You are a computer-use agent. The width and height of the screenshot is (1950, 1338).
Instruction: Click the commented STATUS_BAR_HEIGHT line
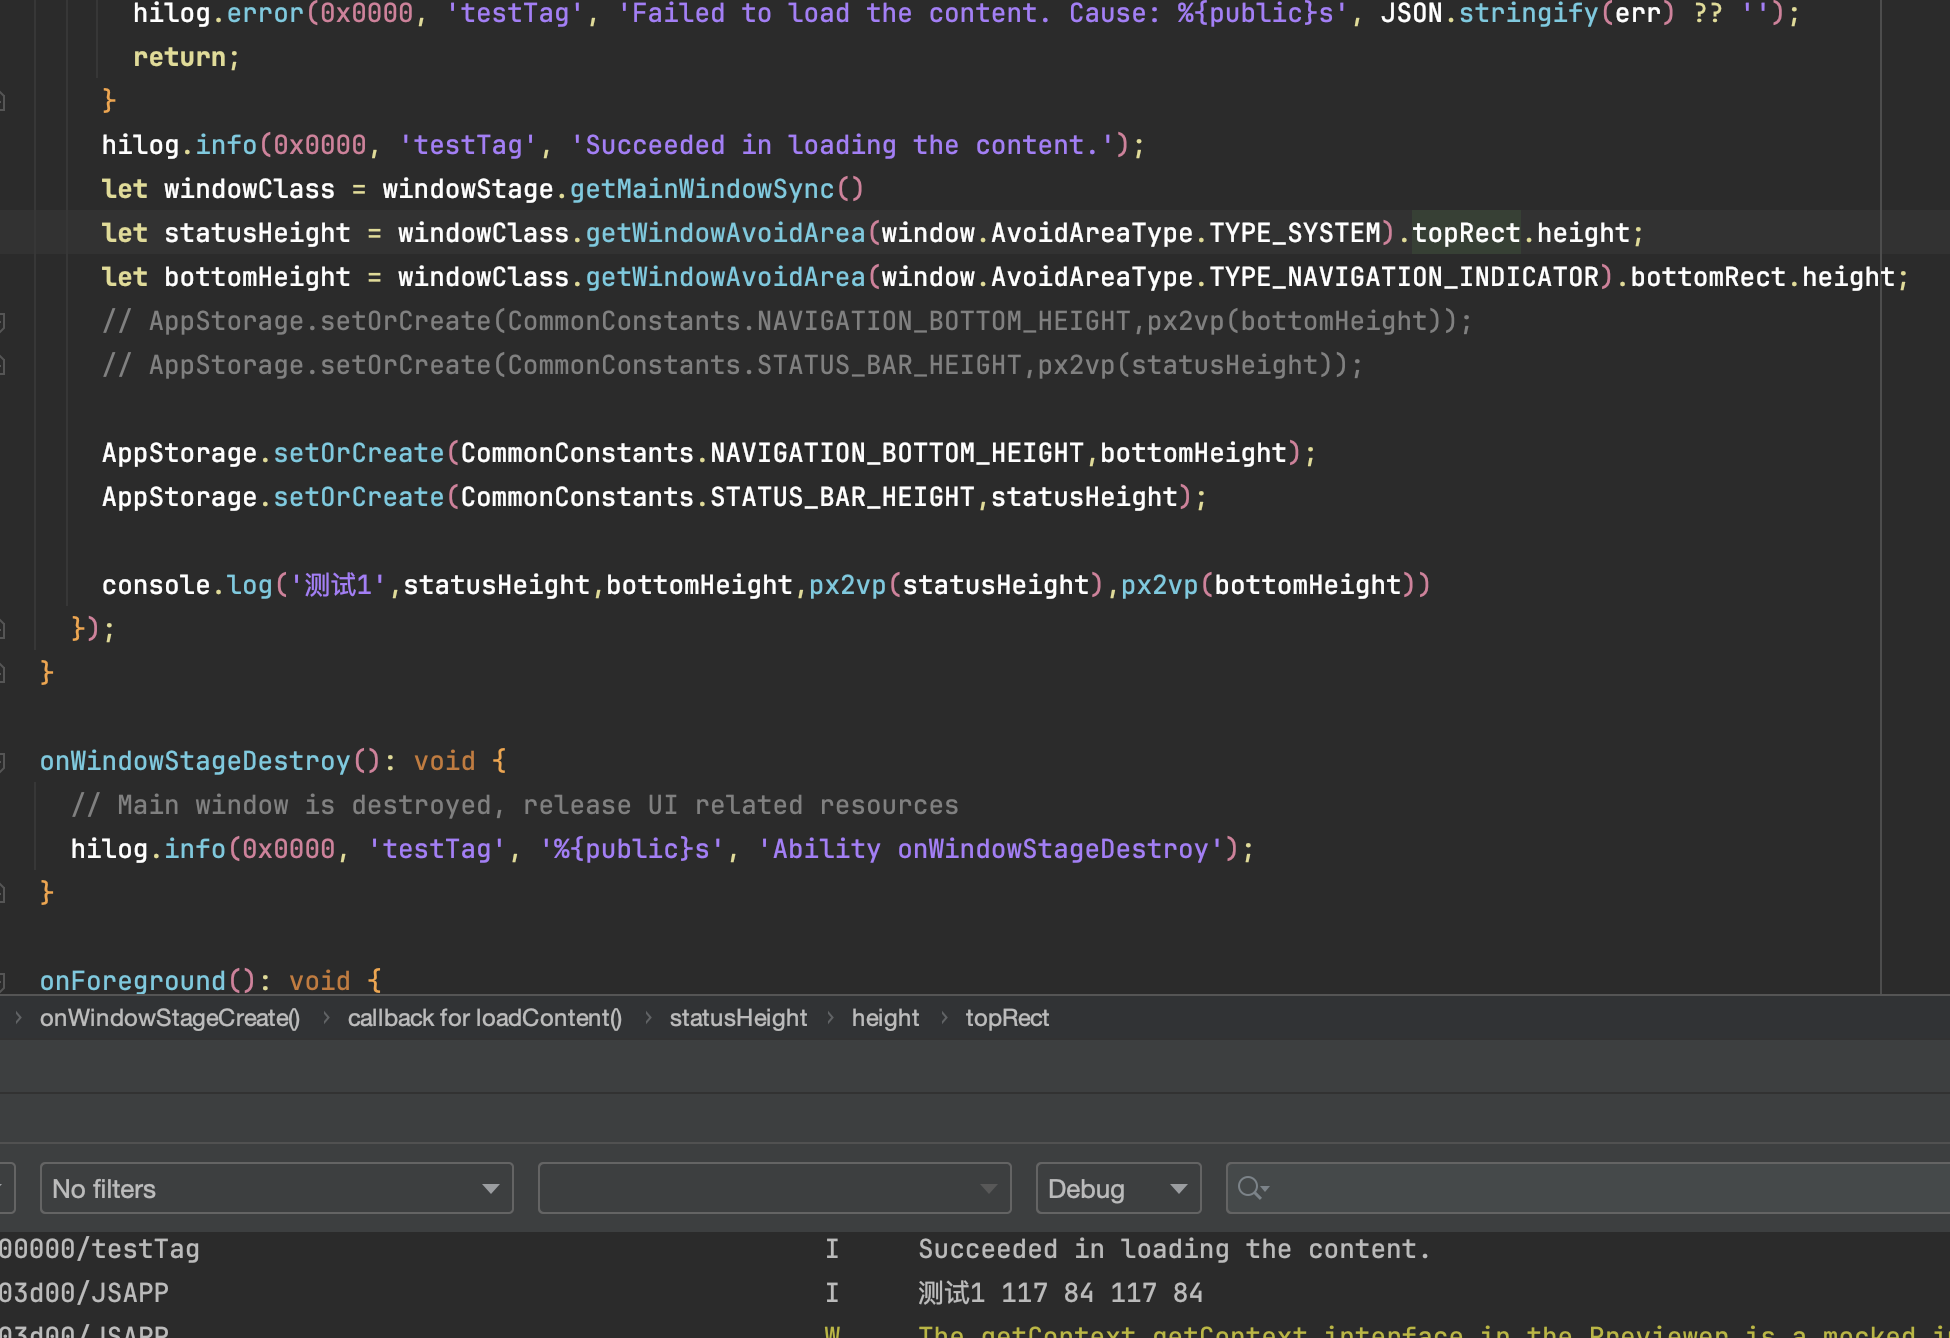click(x=732, y=365)
